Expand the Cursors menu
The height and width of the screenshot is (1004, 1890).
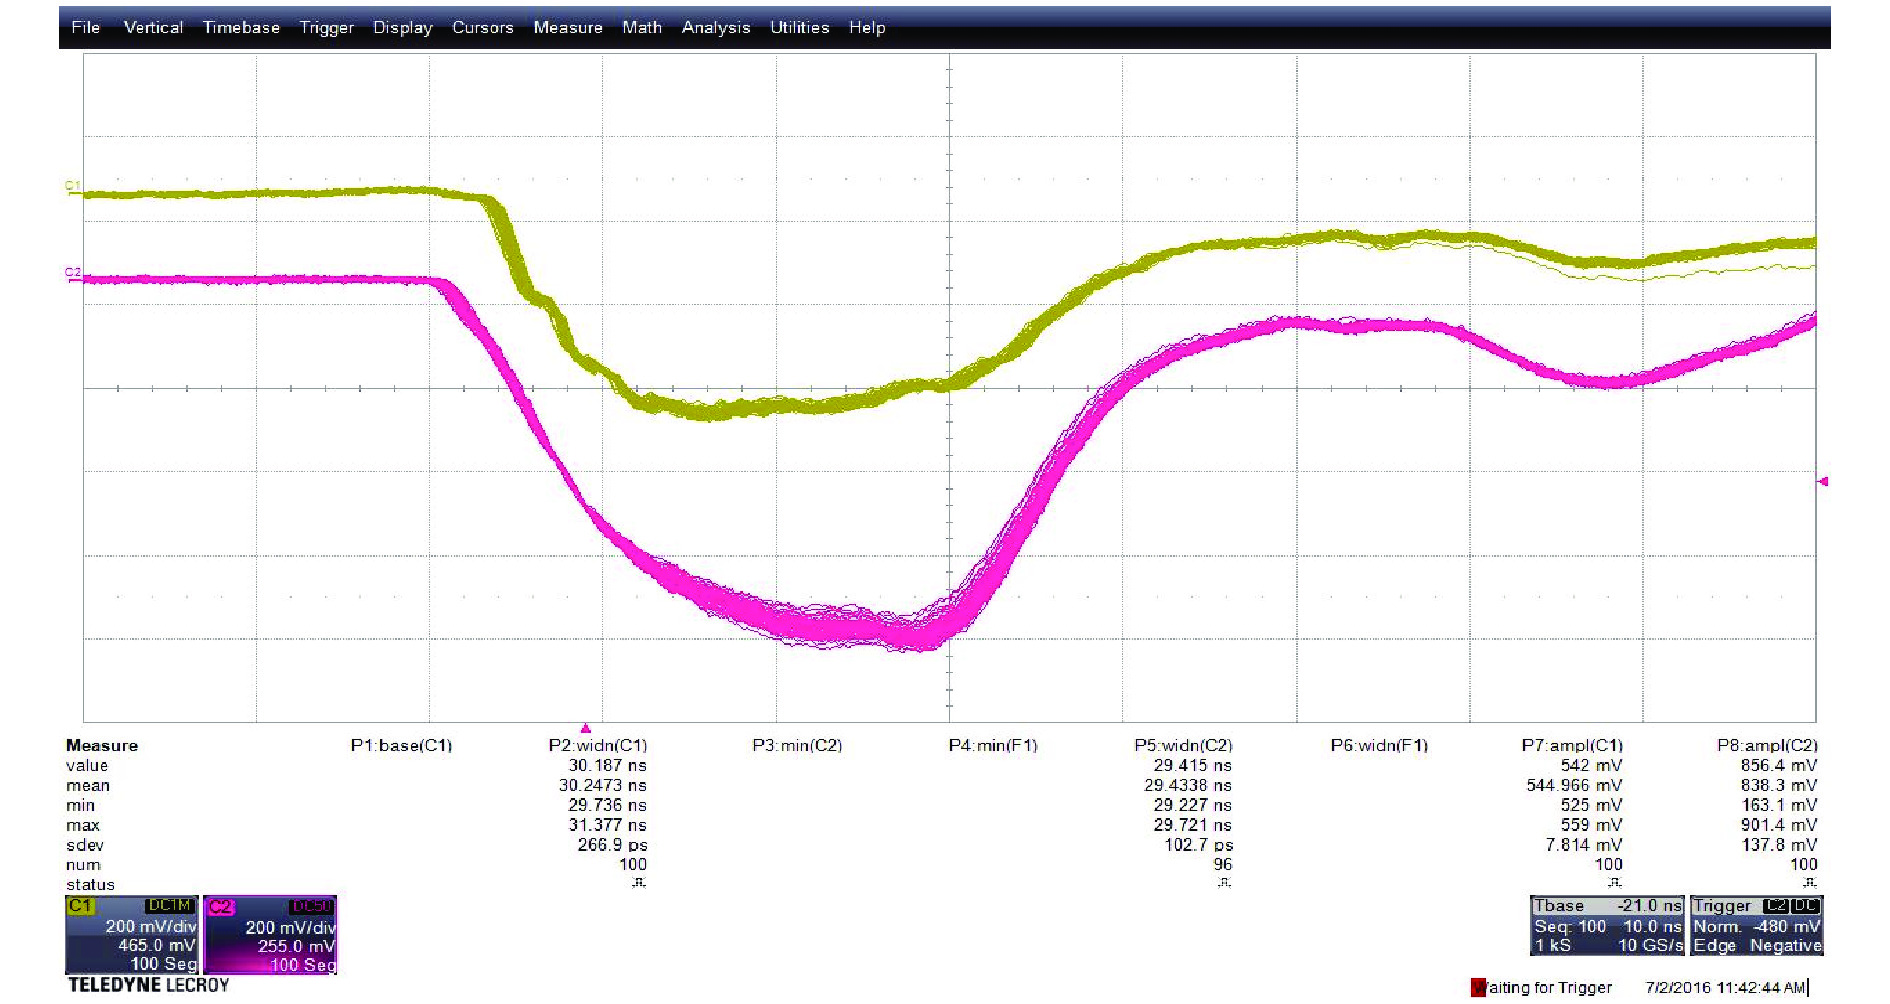482,27
